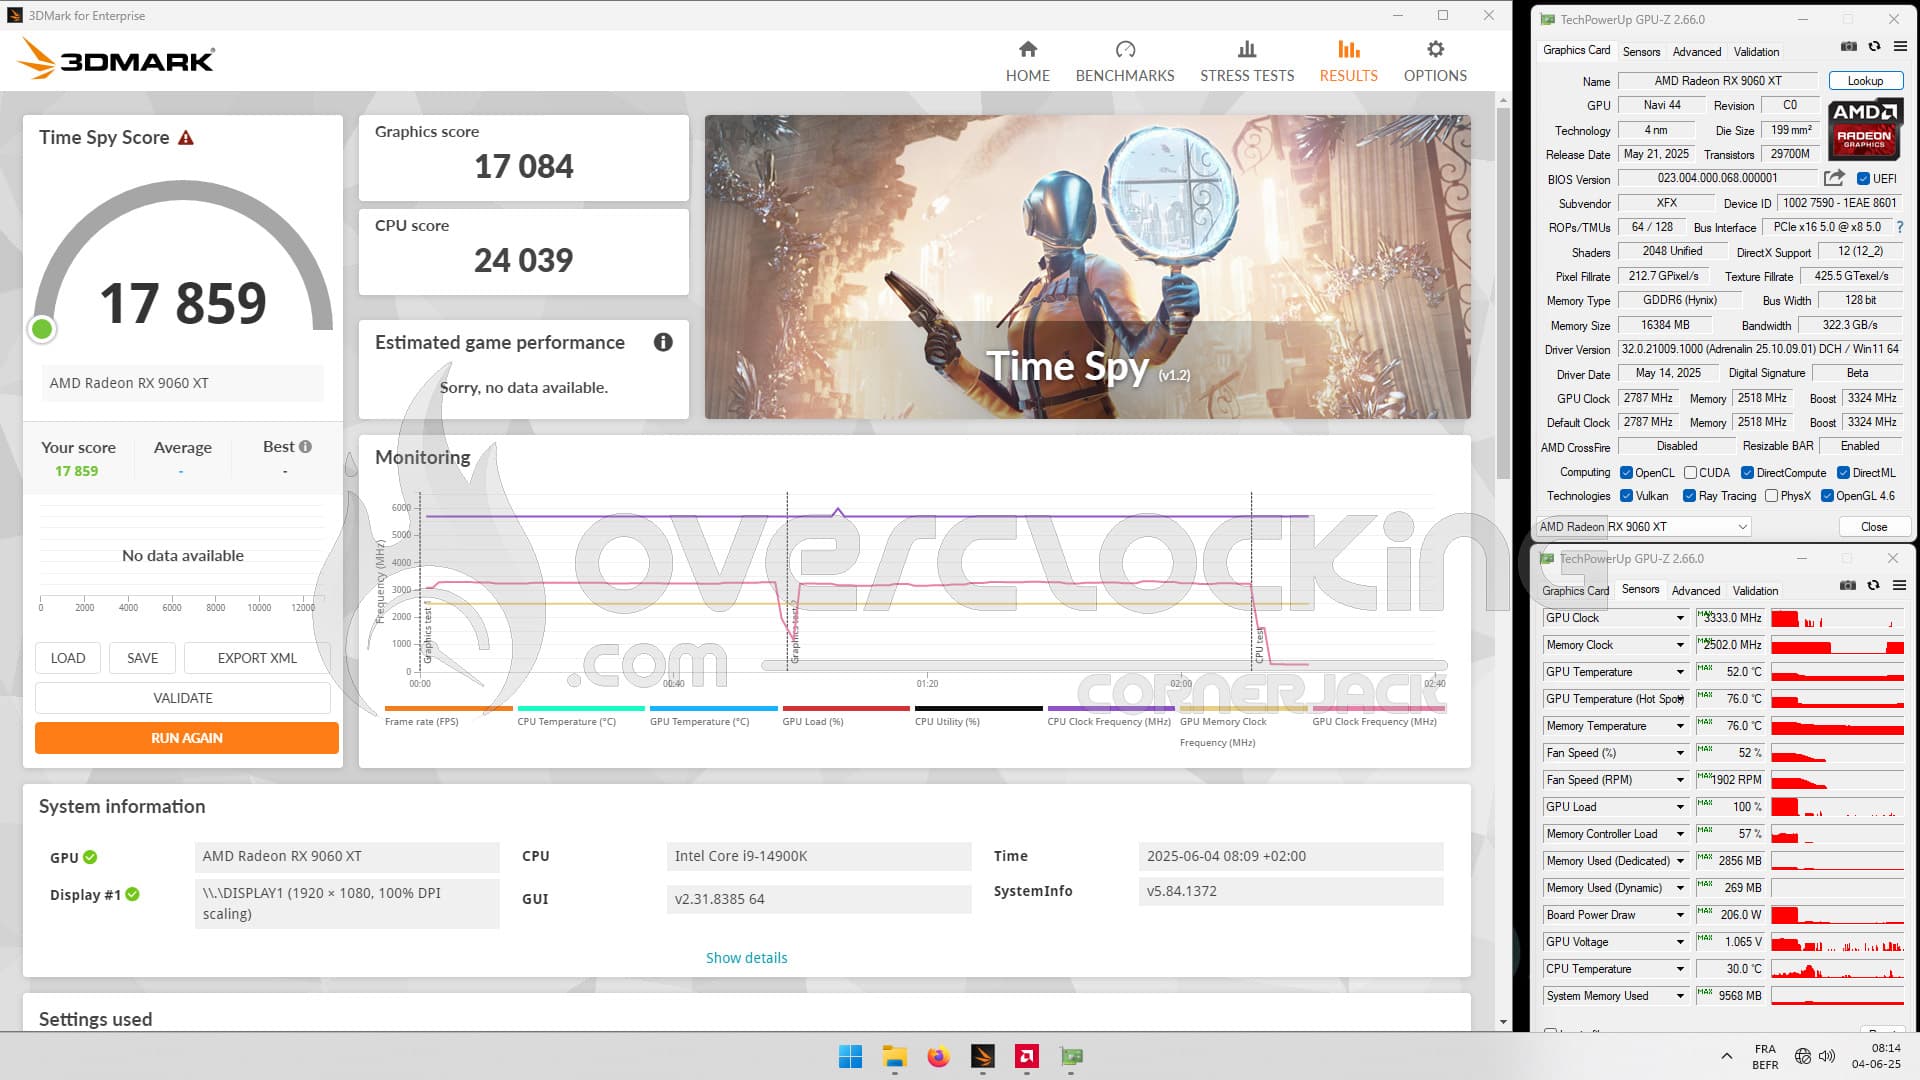
Task: Switch to Sensors tab in top GPU-Z window
Action: click(x=1641, y=52)
